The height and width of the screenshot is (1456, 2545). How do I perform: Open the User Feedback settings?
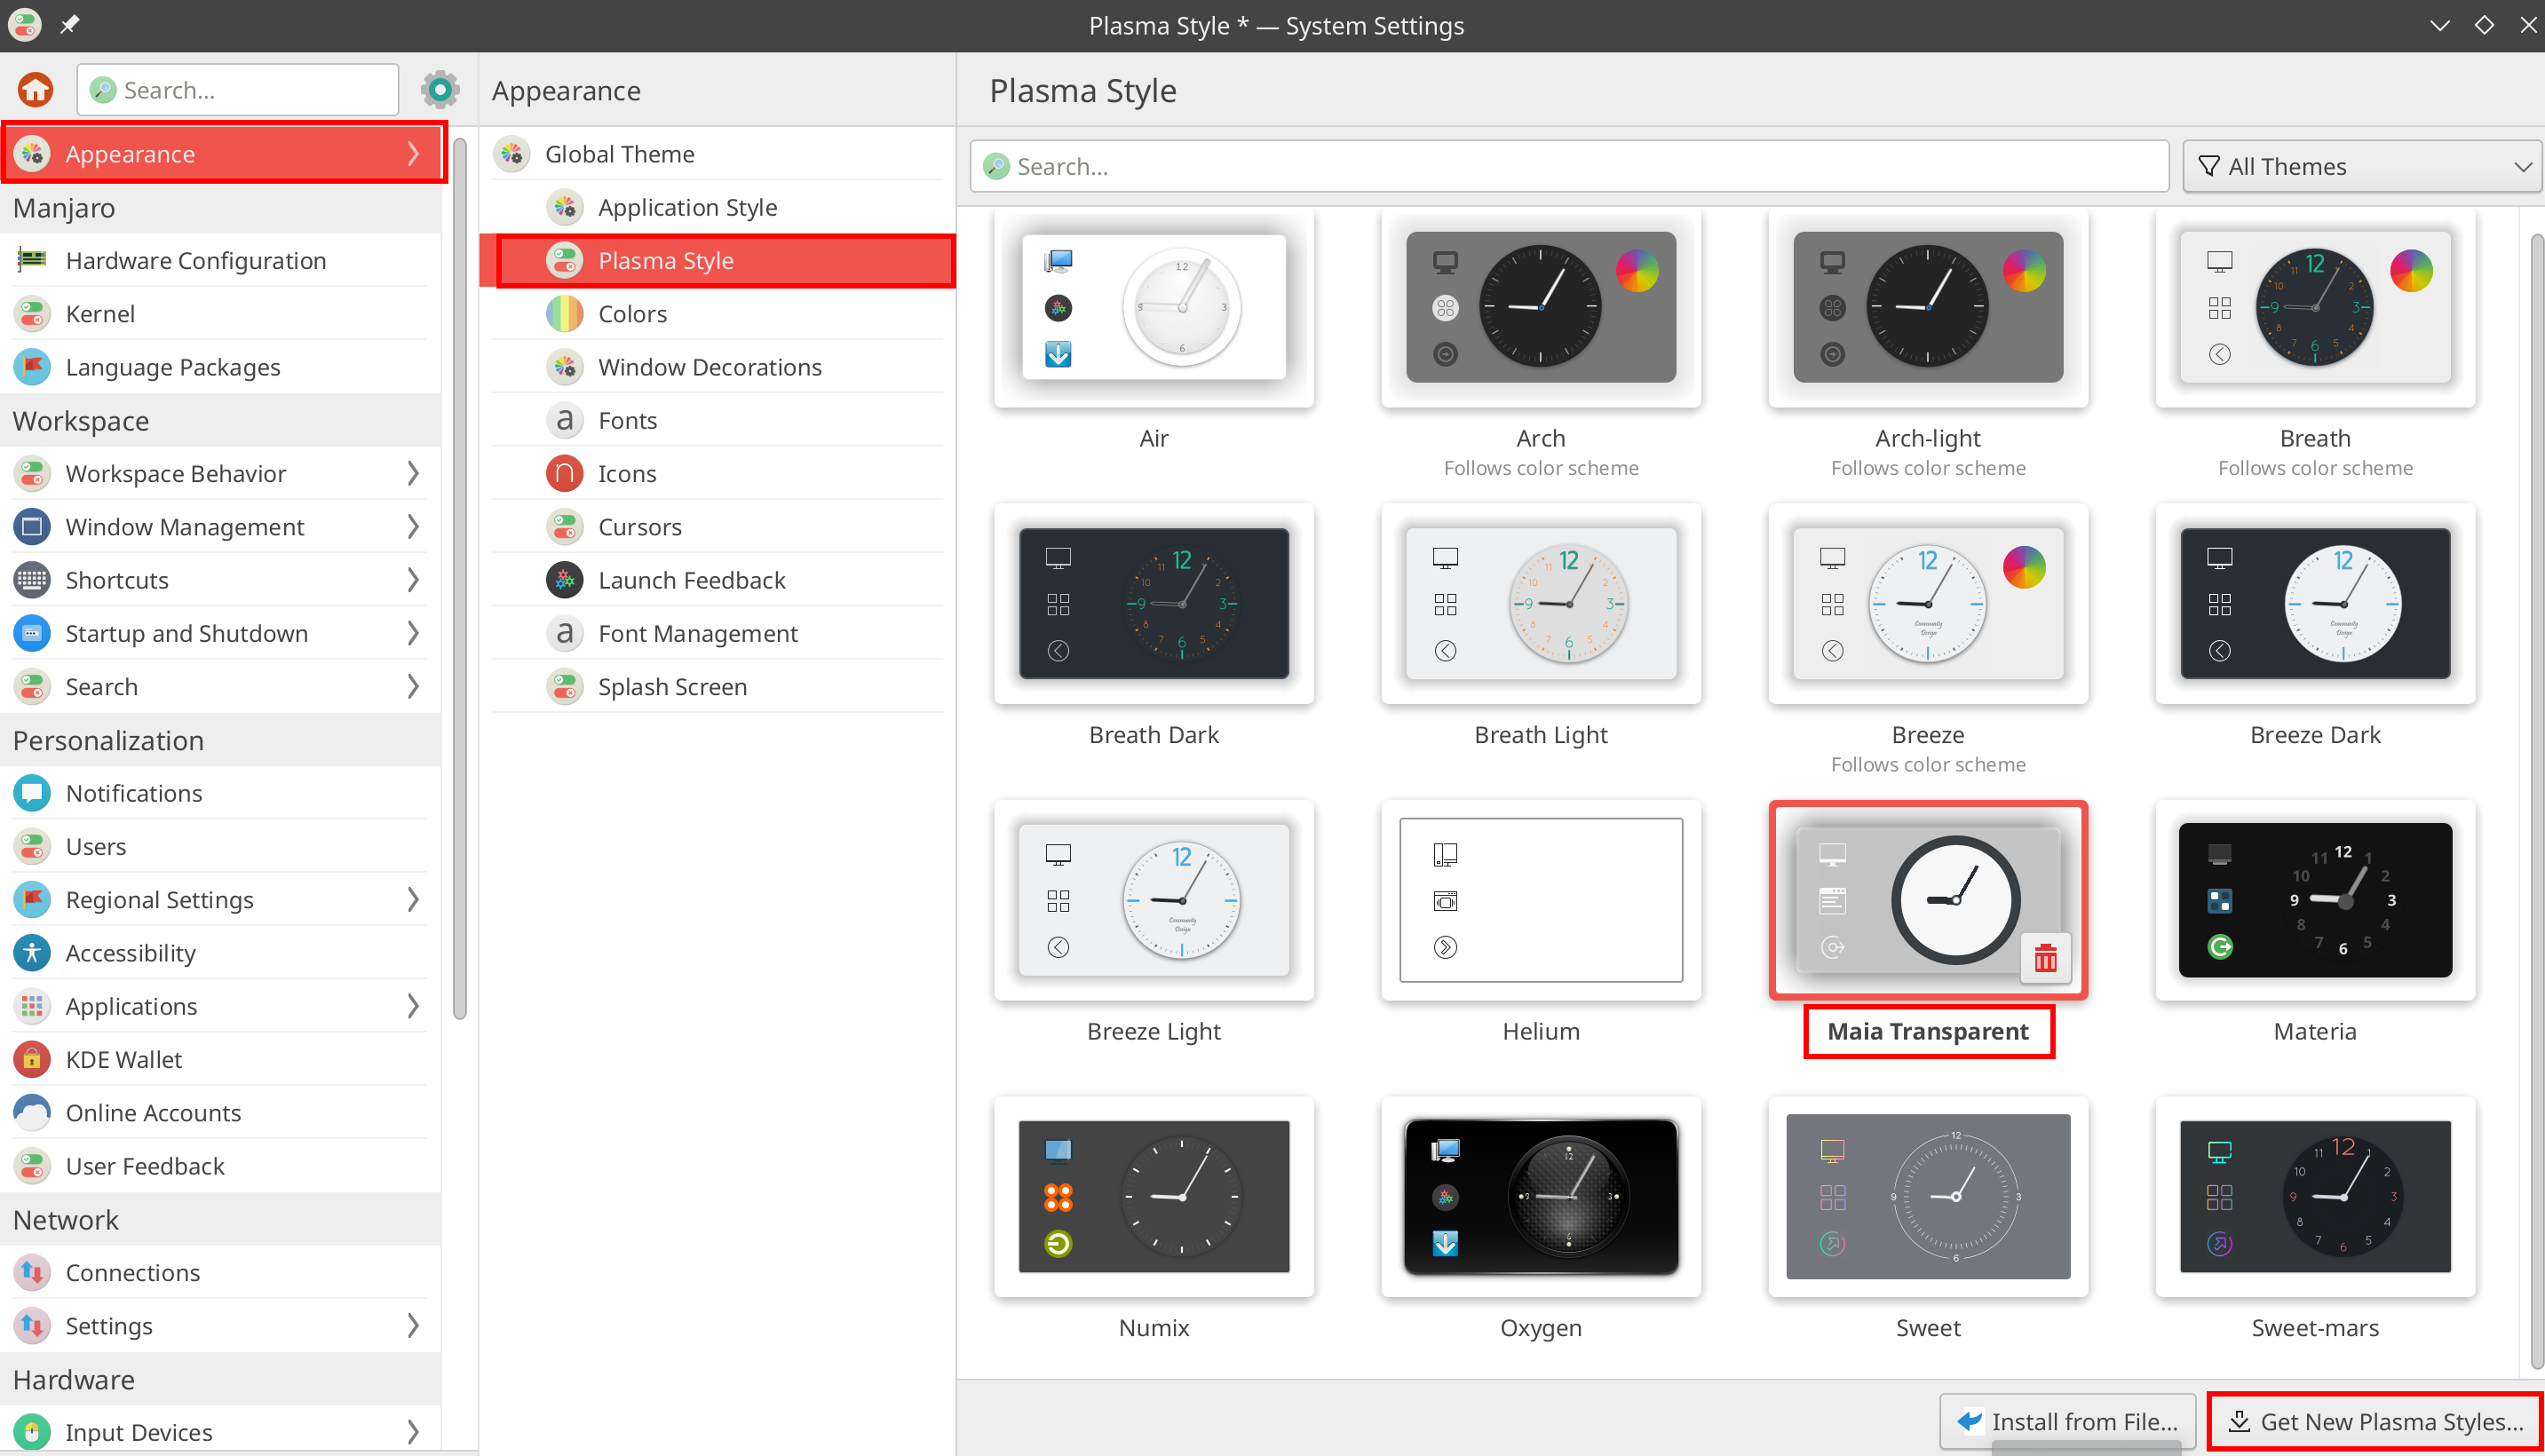220,1166
